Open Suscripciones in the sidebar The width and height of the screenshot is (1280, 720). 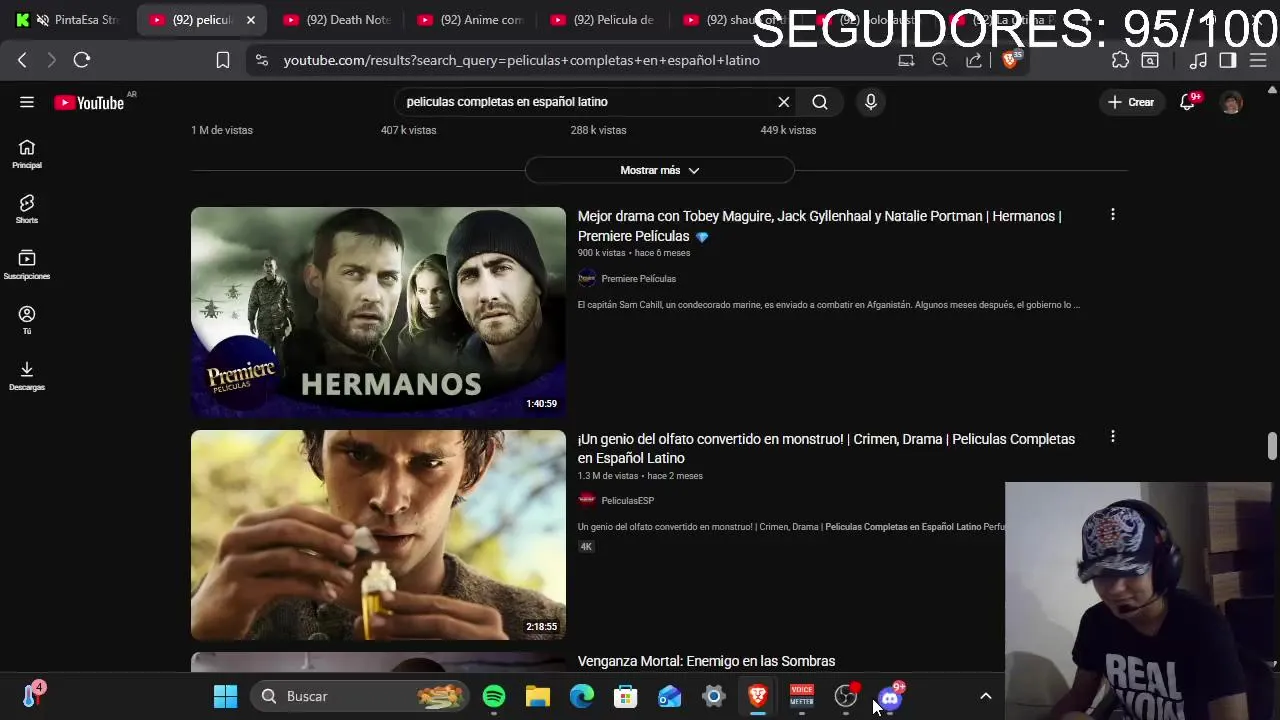27,265
